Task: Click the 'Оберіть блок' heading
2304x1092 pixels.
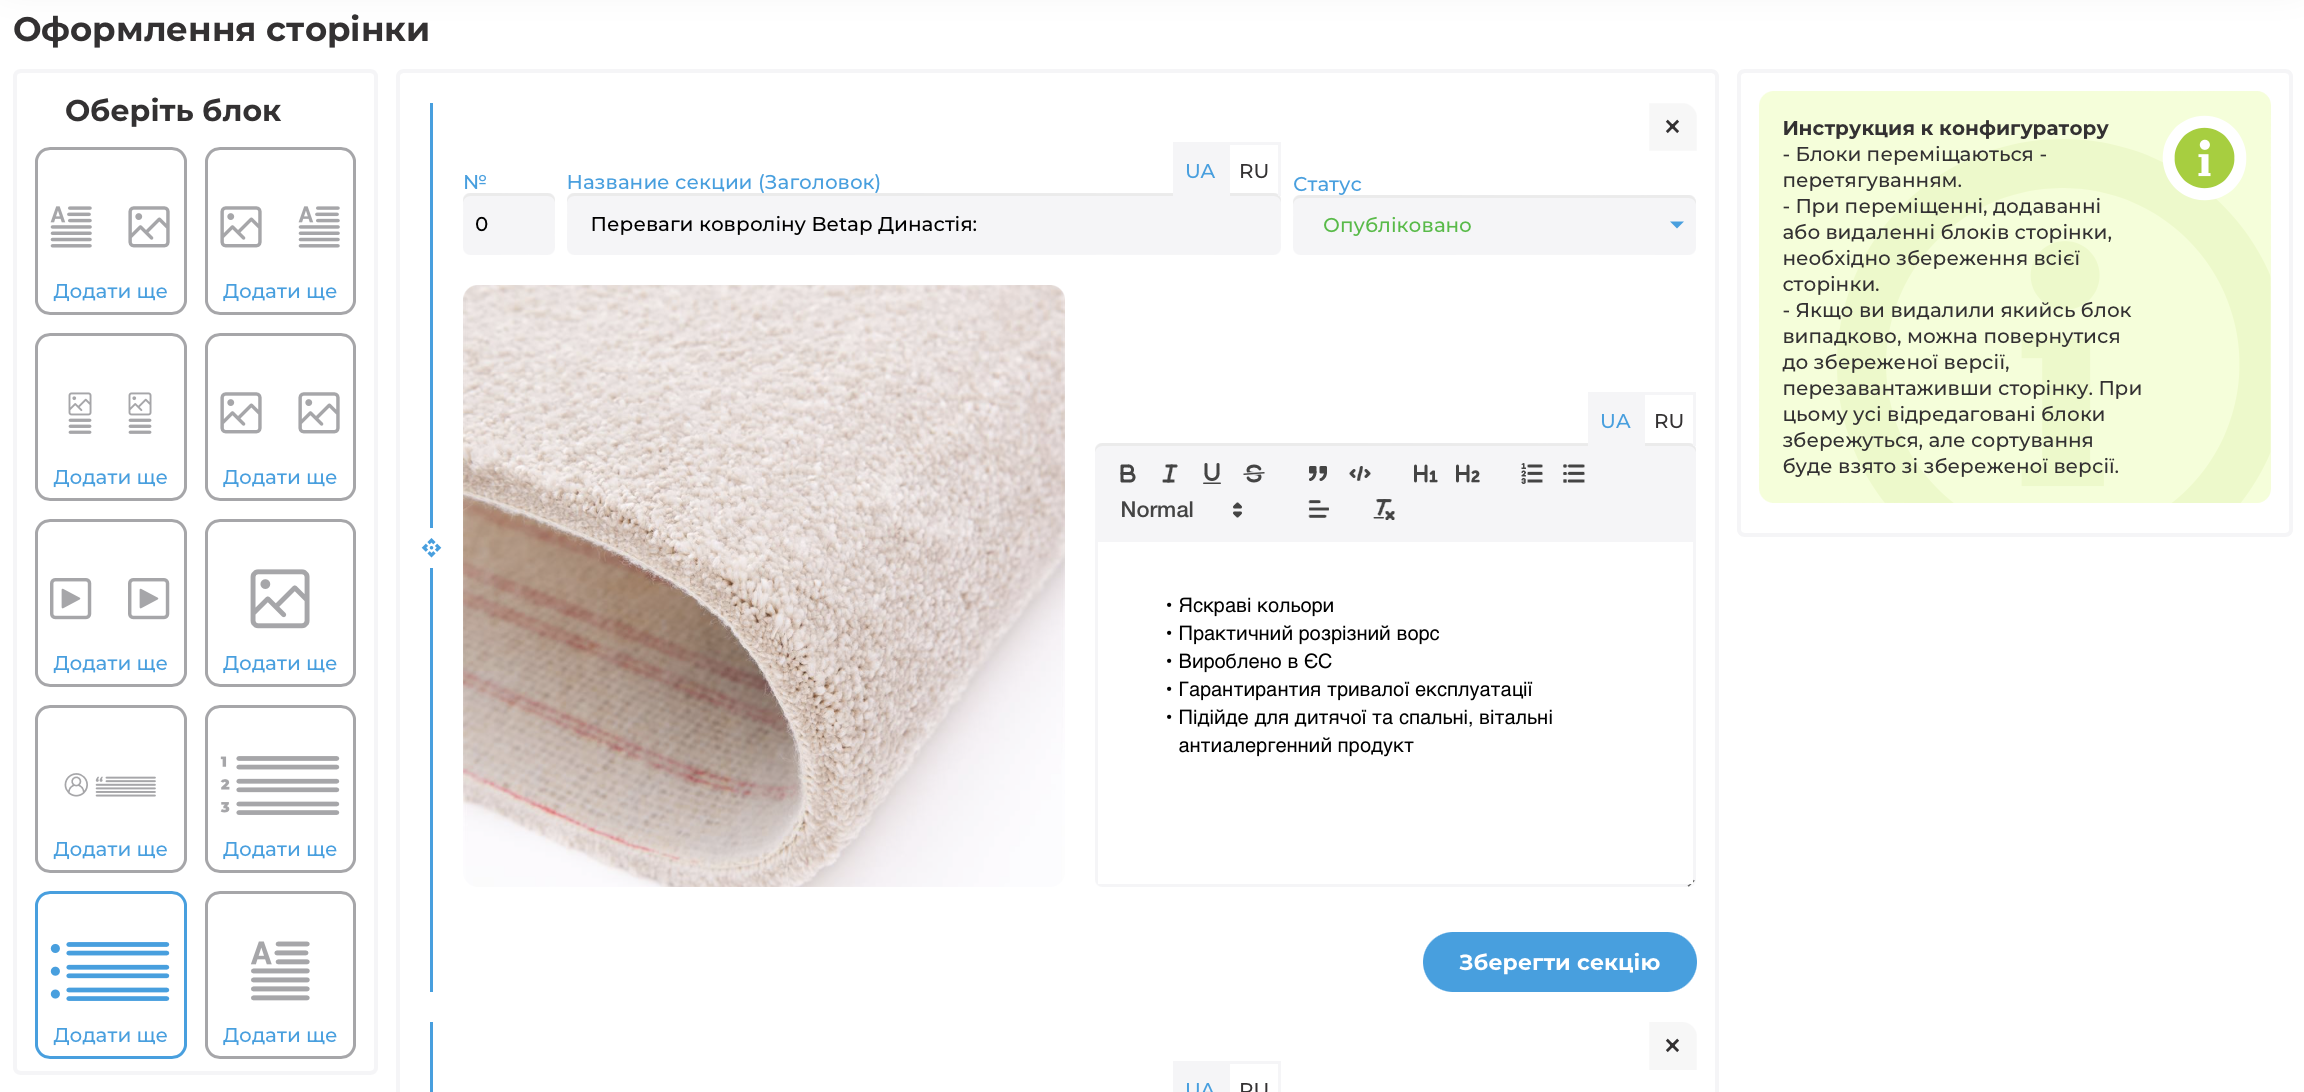Action: (173, 110)
